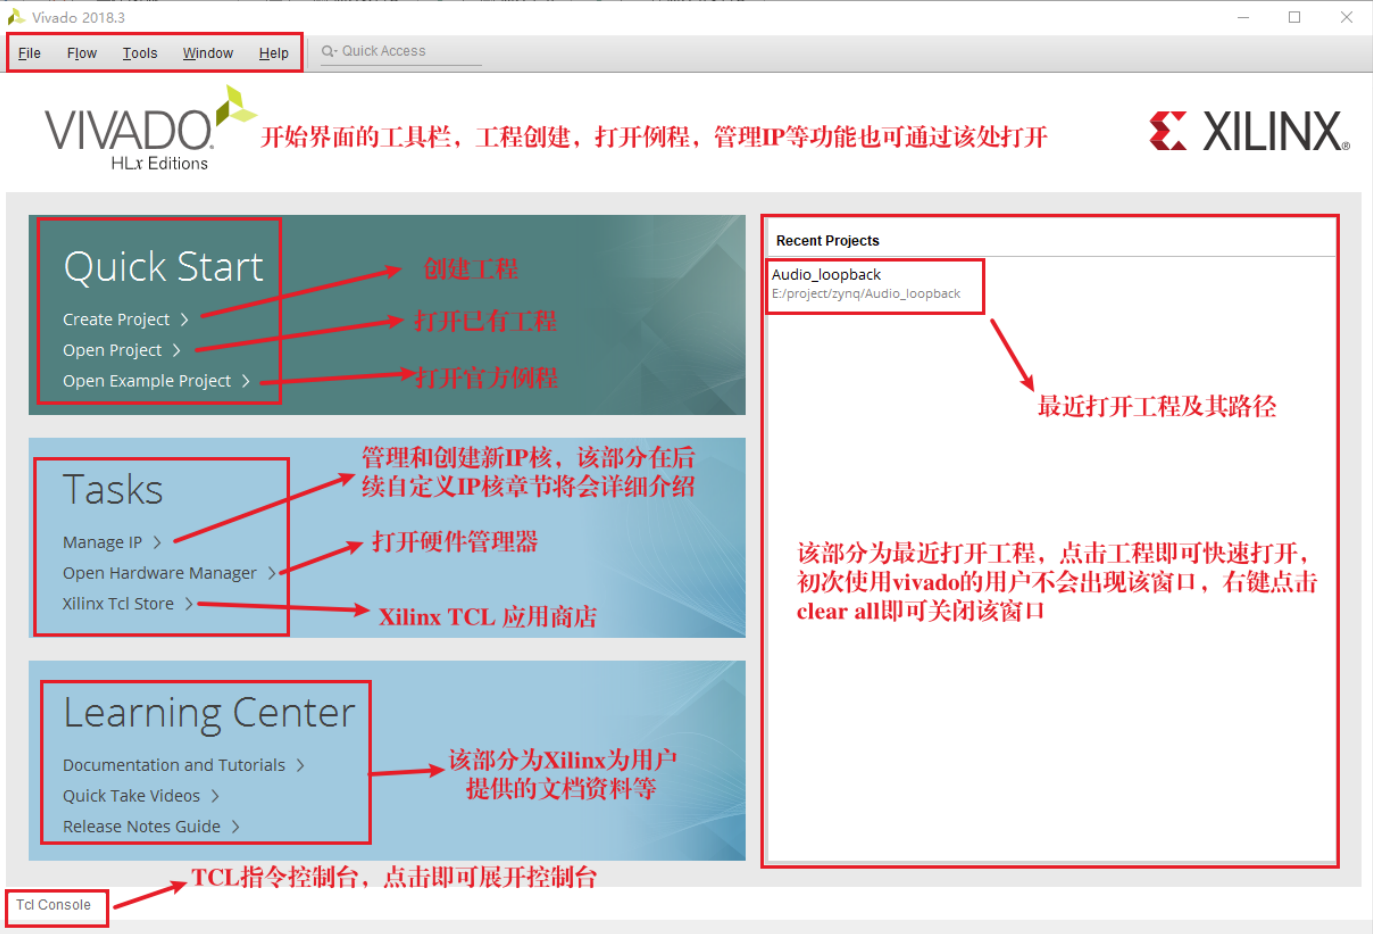
Task: Open the Xilinx Tcl Store
Action: [x=118, y=604]
